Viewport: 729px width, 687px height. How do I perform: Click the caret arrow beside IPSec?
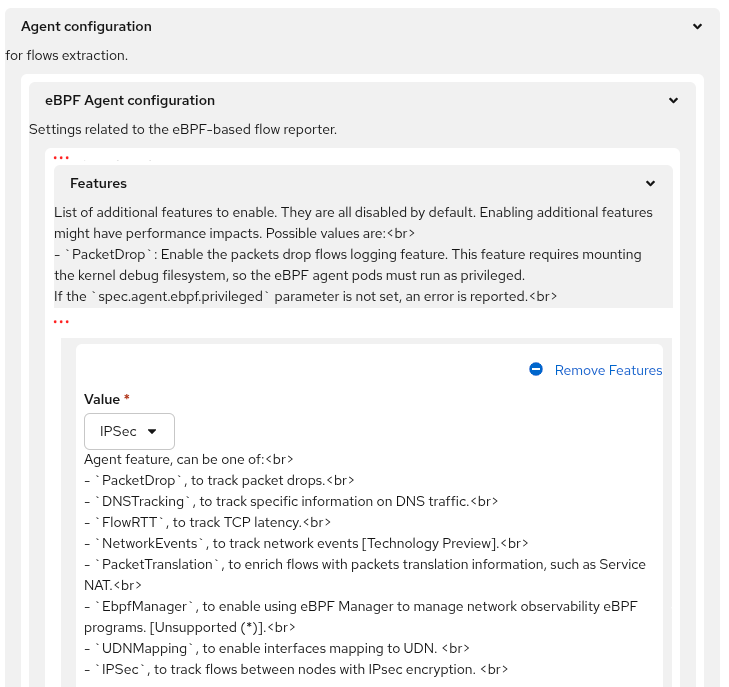(x=152, y=431)
